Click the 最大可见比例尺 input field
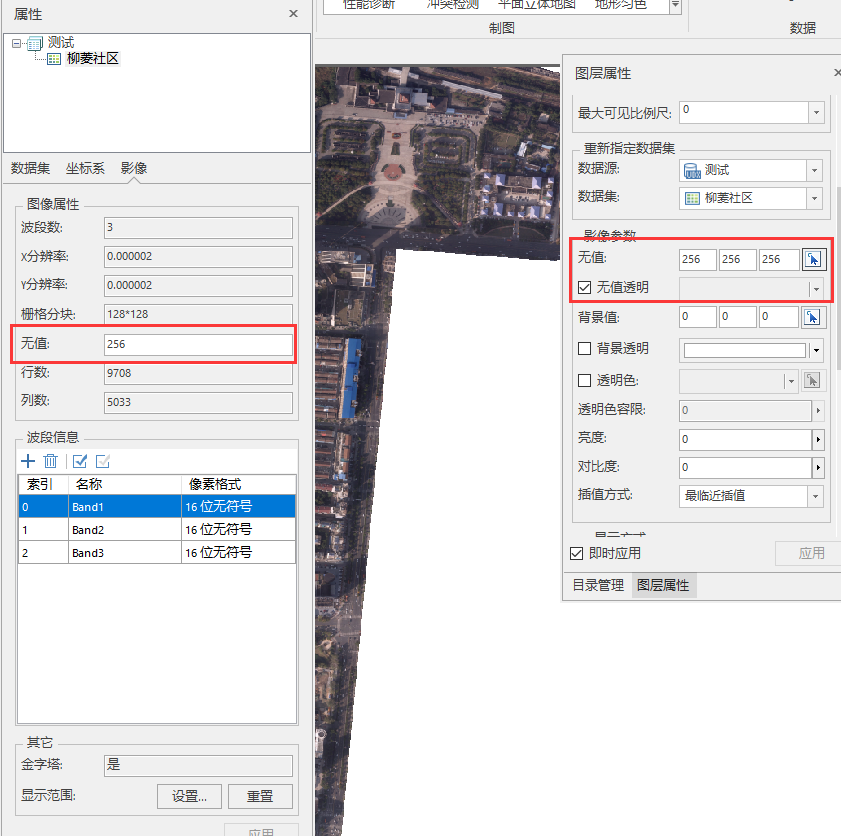841x836 pixels. pos(744,113)
